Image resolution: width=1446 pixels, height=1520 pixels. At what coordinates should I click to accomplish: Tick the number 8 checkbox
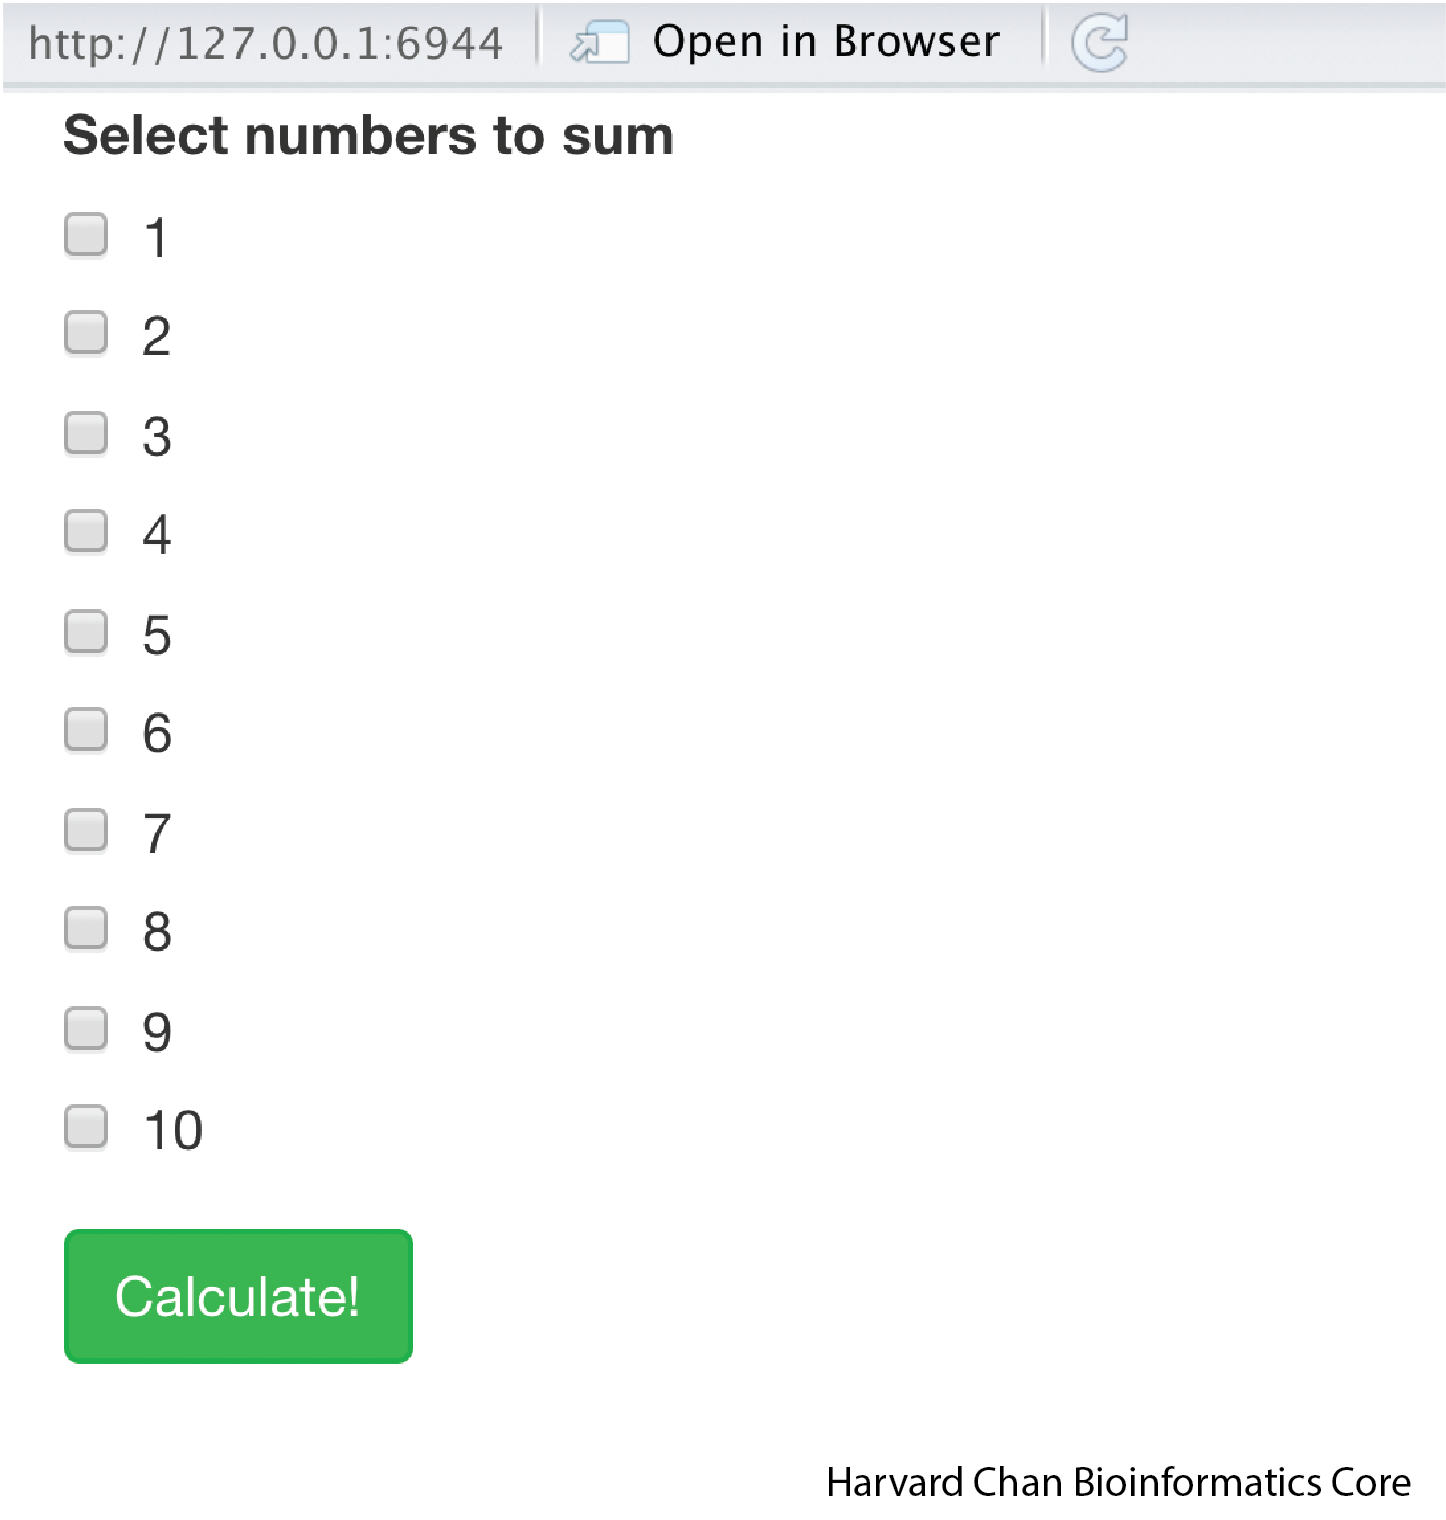click(86, 928)
